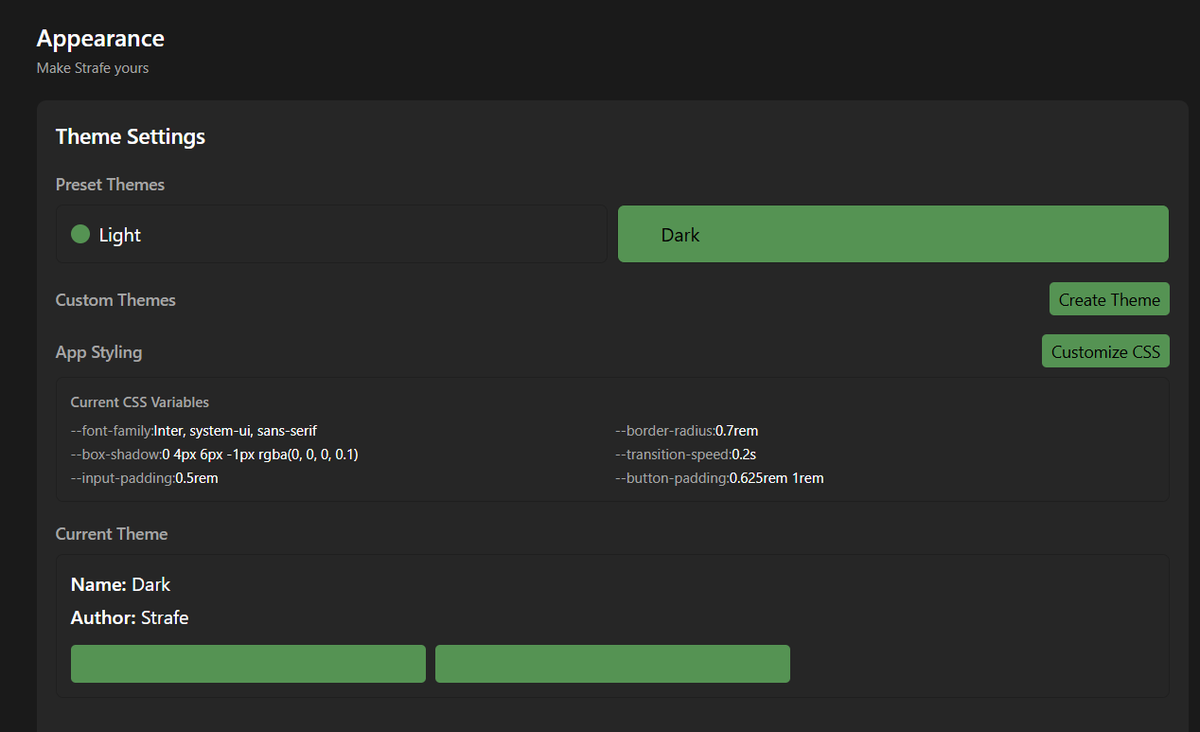Click the first green color bar under Author
Screen dimensions: 1200x732
[x=248, y=664]
